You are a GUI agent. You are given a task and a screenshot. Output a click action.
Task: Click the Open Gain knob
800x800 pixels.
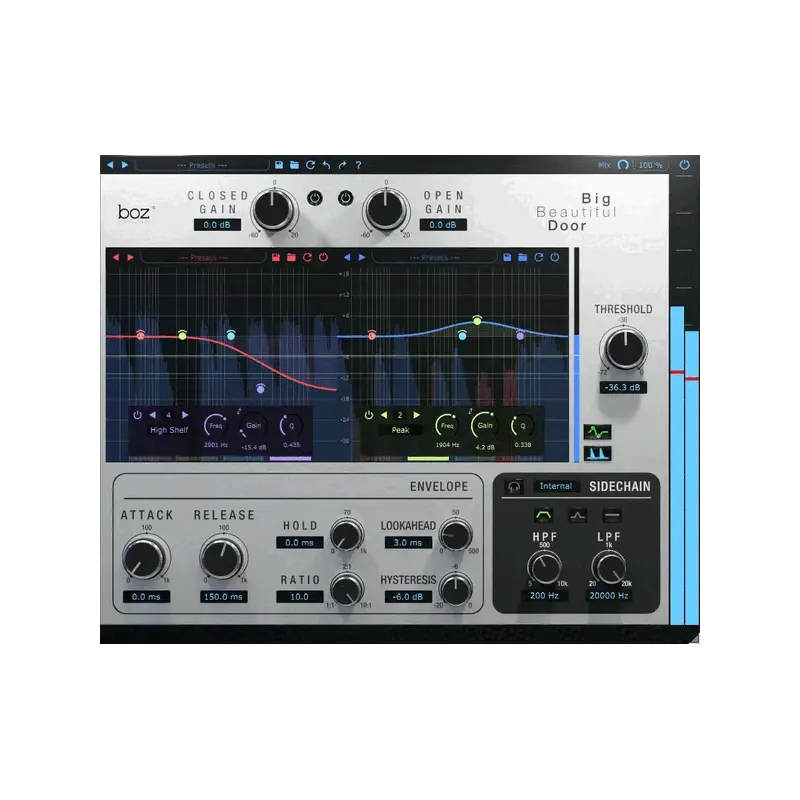point(386,210)
